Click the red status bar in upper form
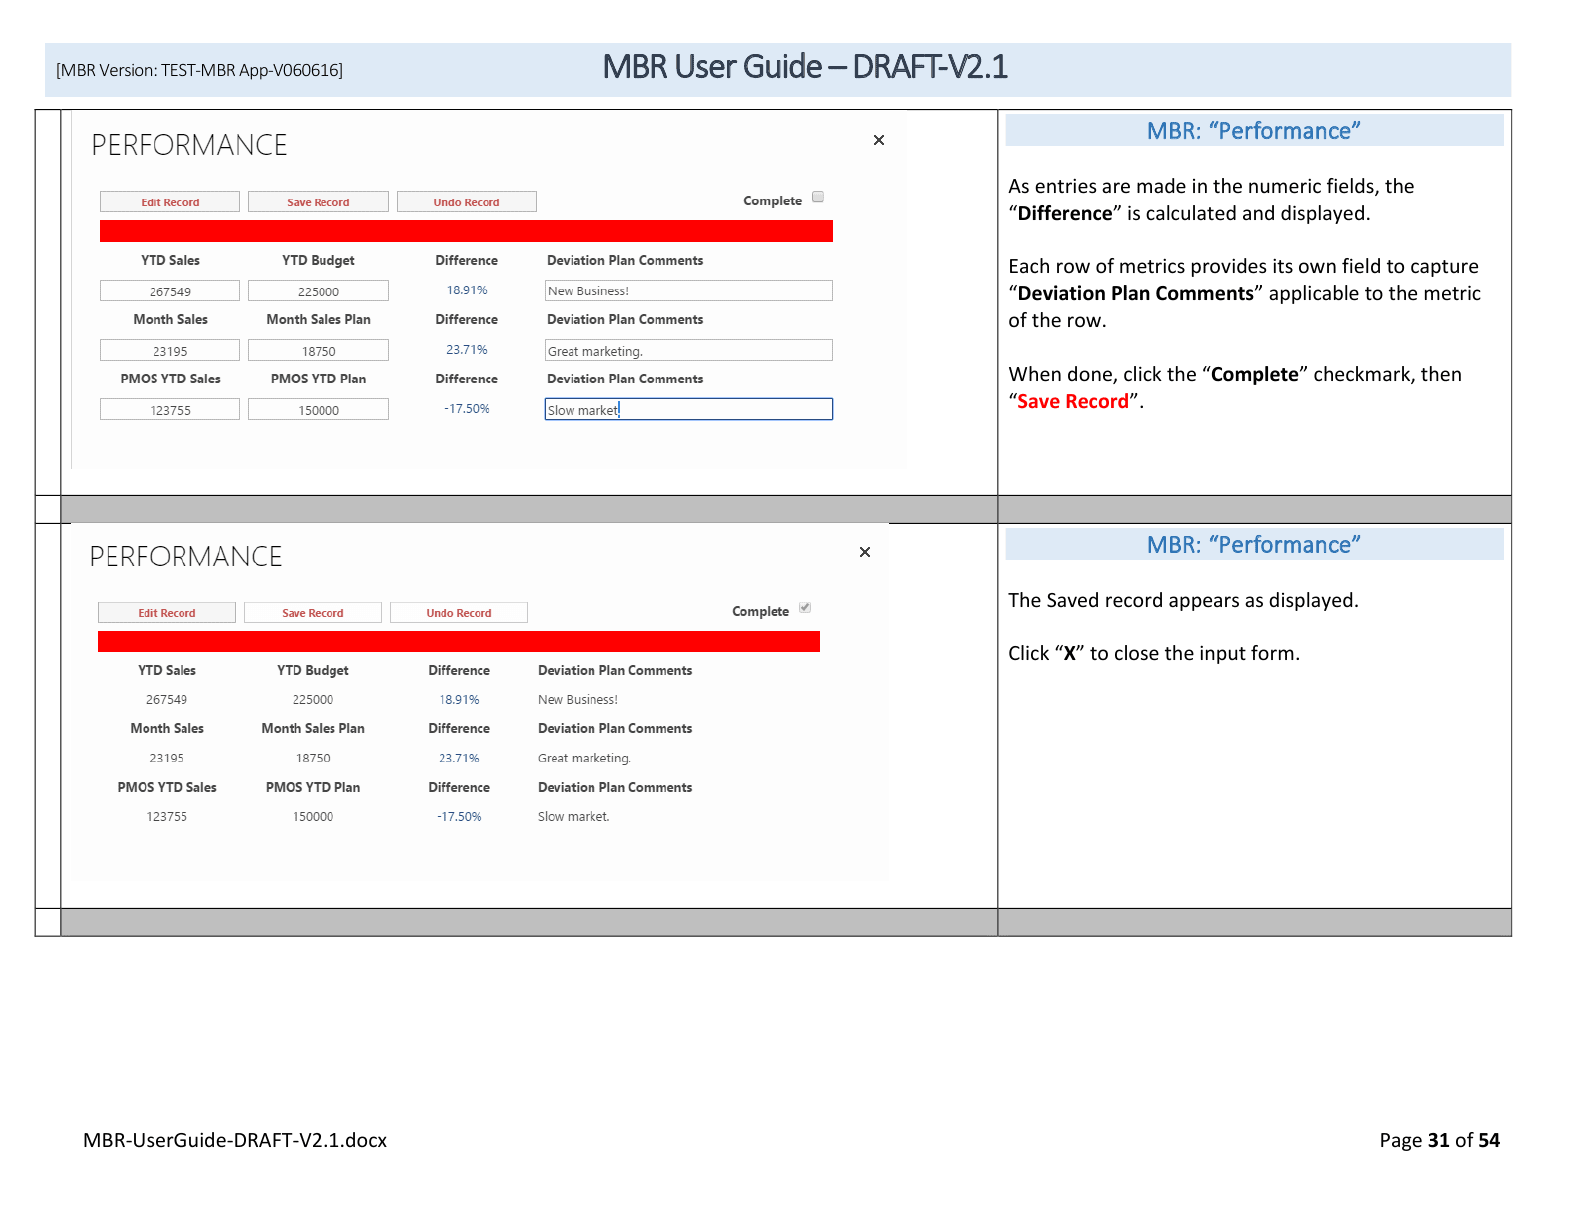This screenshot has width=1584, height=1224. 466,231
